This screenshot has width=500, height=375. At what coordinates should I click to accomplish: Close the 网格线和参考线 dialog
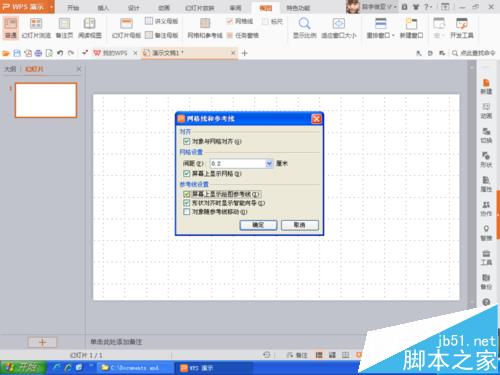point(316,119)
